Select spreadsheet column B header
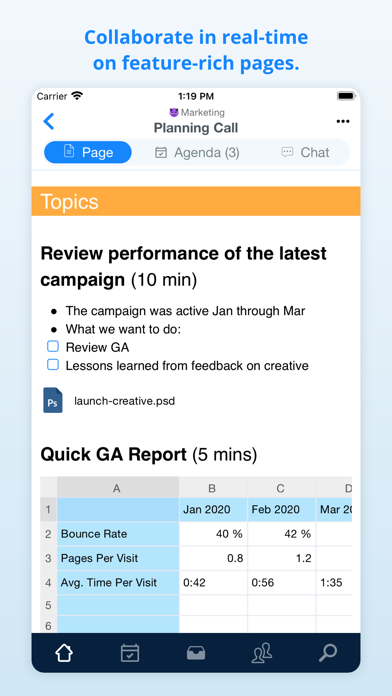Viewport: 392px width, 696px height. click(213, 487)
